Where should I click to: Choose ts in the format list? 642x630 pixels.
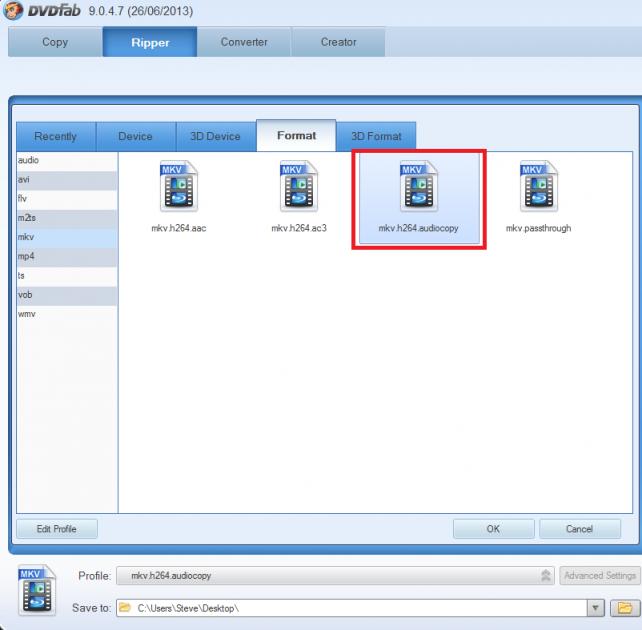67,276
